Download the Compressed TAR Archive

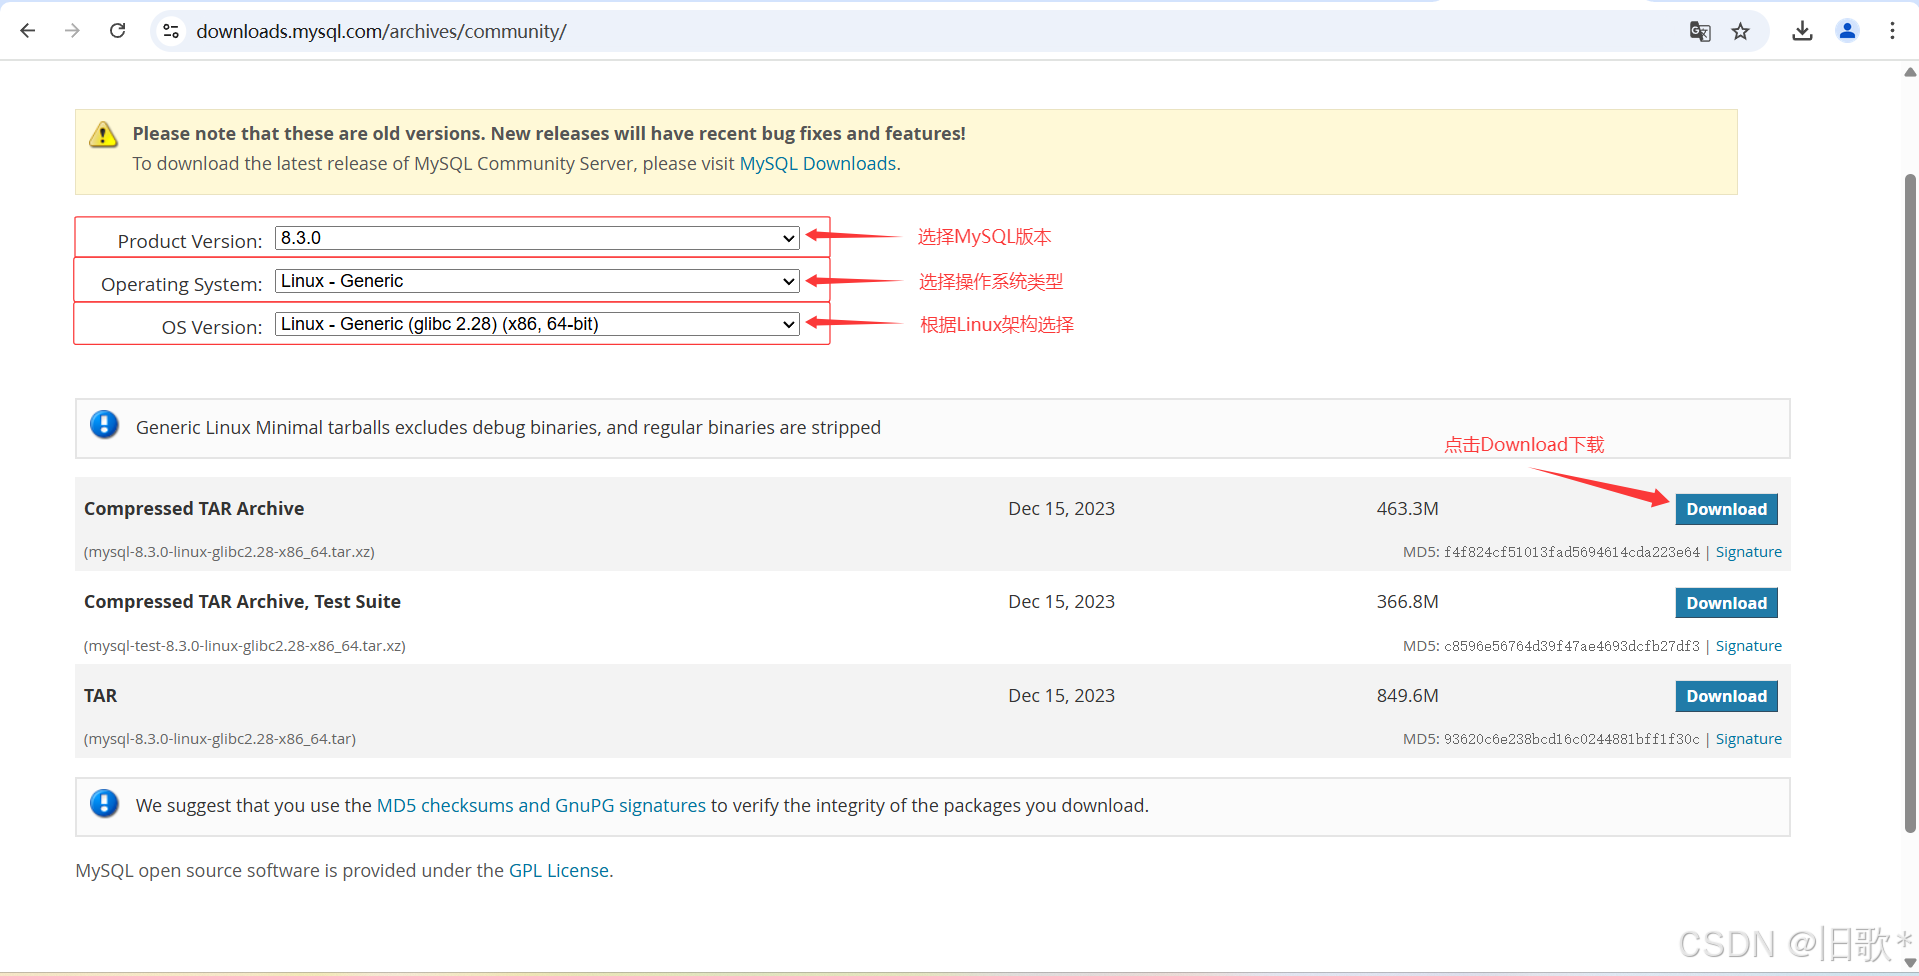pos(1726,509)
